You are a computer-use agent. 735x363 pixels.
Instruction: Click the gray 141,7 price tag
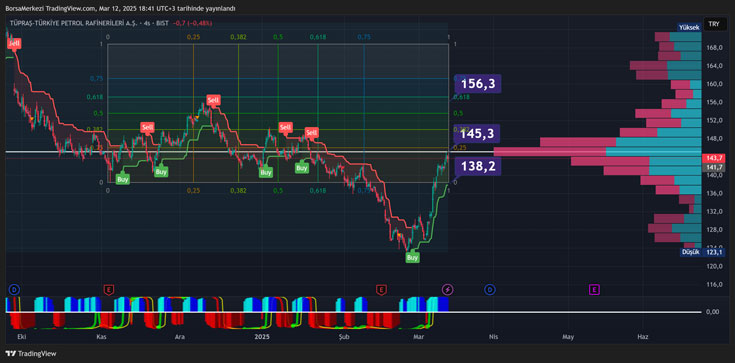coord(713,167)
